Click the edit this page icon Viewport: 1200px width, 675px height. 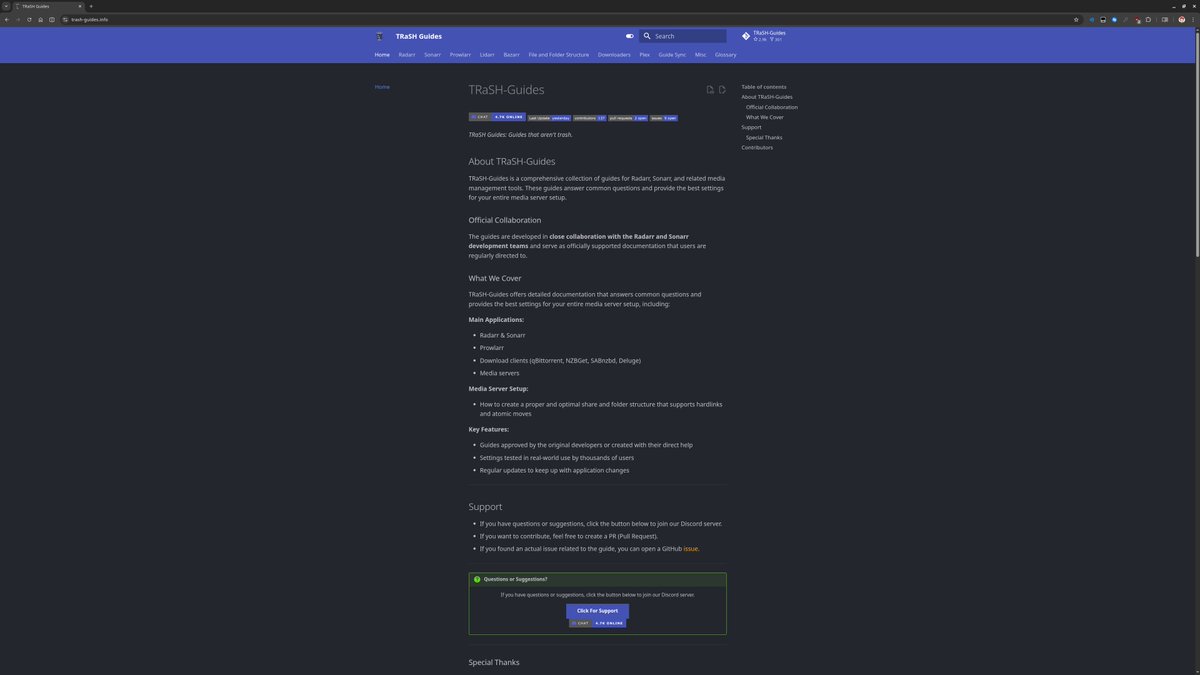click(722, 90)
